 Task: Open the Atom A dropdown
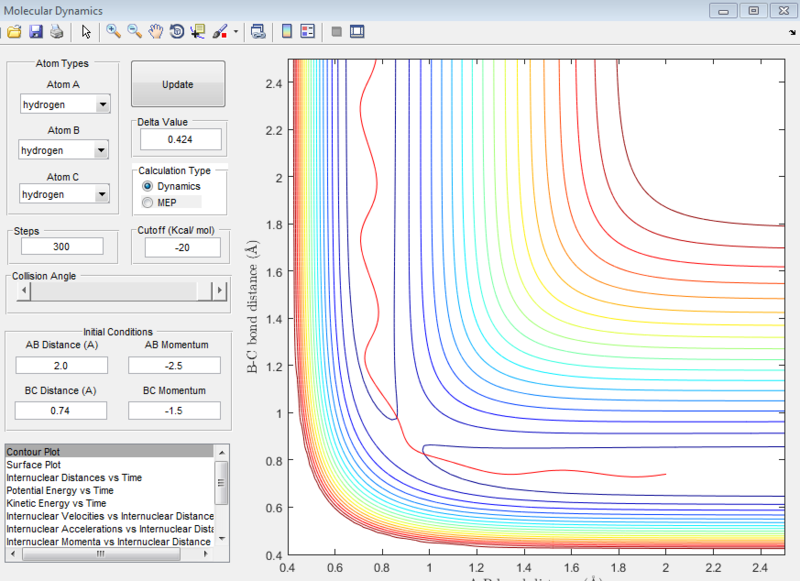(102, 105)
